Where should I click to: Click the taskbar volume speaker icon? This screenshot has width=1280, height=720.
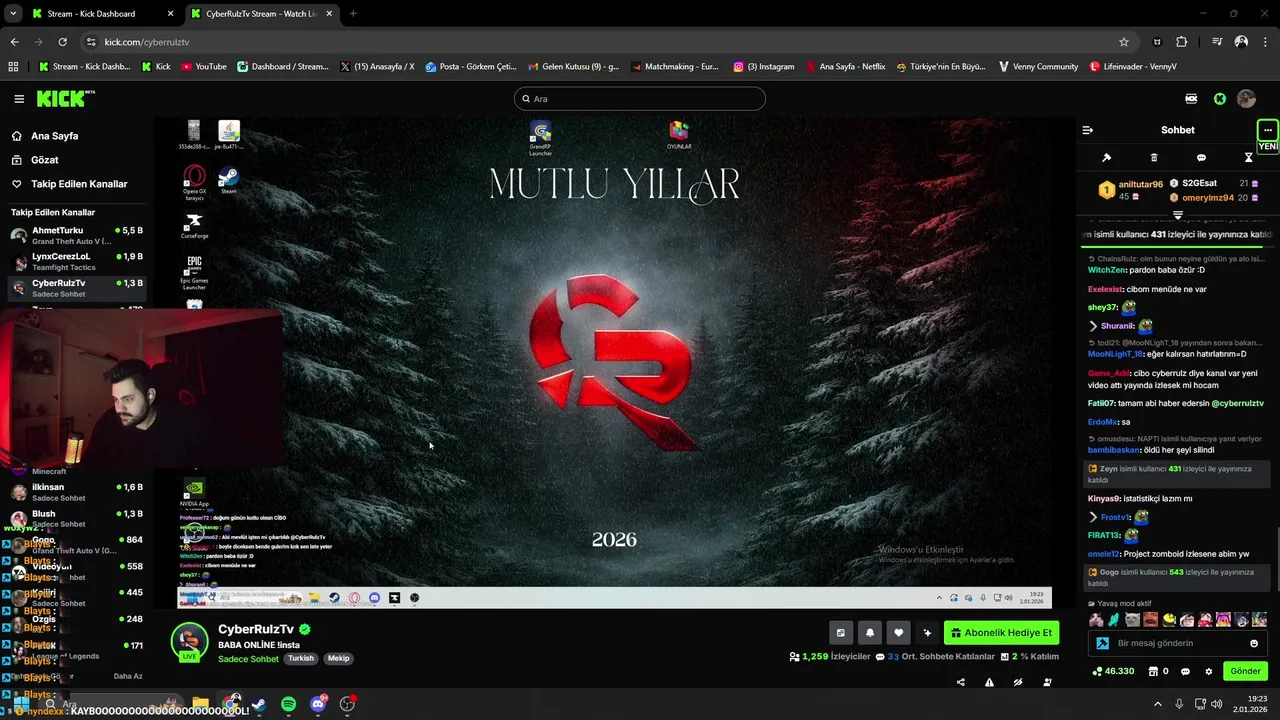coord(1217,704)
